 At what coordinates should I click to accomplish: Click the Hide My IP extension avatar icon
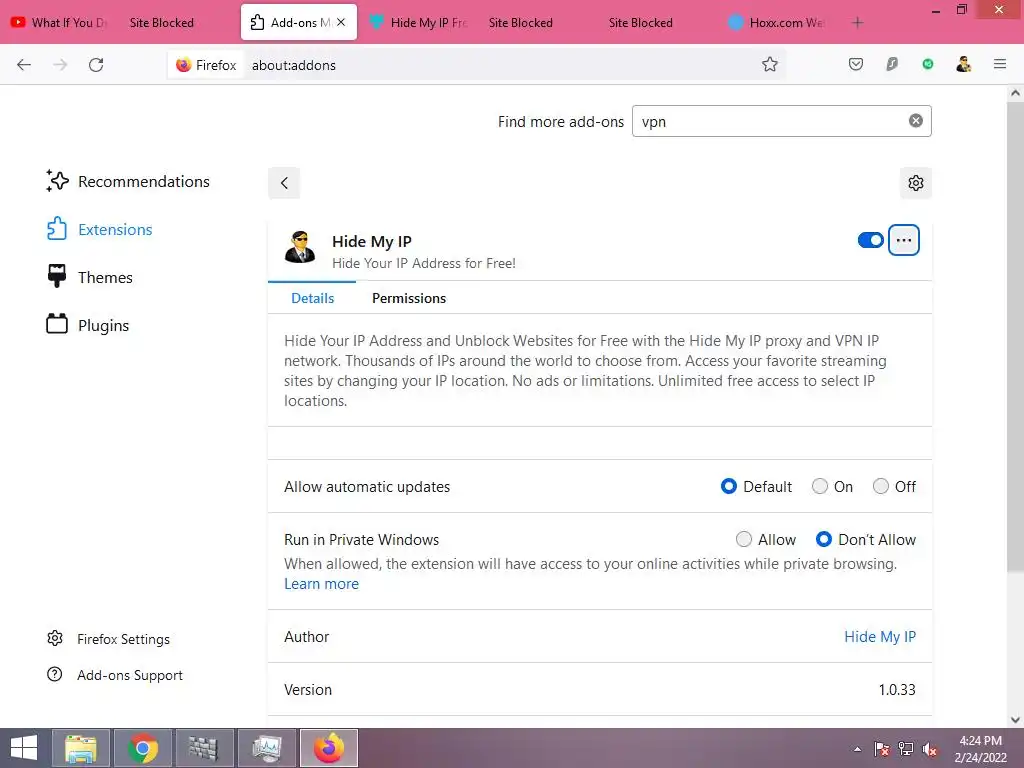tap(300, 247)
